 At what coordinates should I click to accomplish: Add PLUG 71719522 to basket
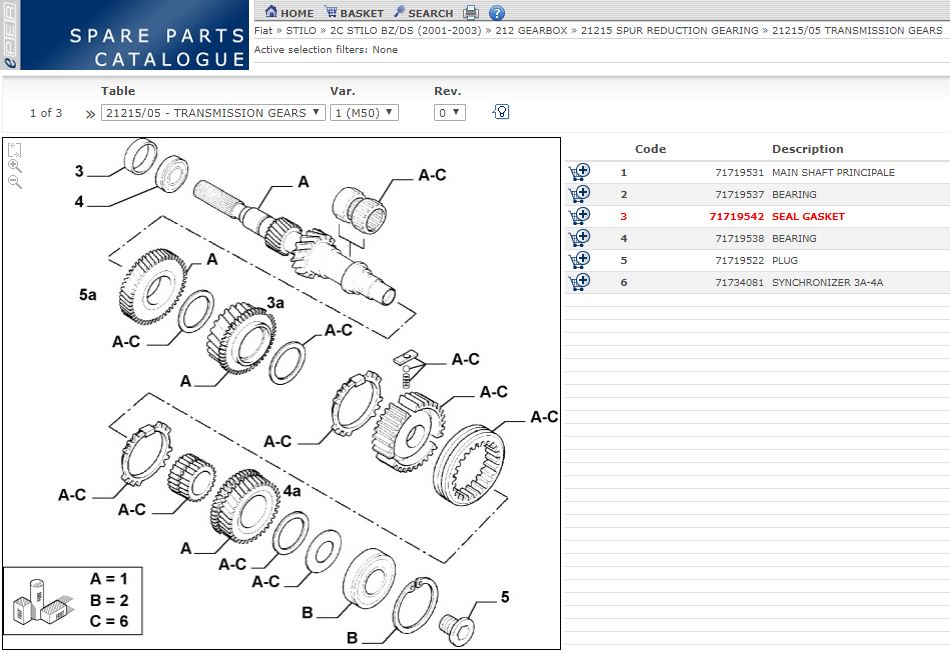579,260
